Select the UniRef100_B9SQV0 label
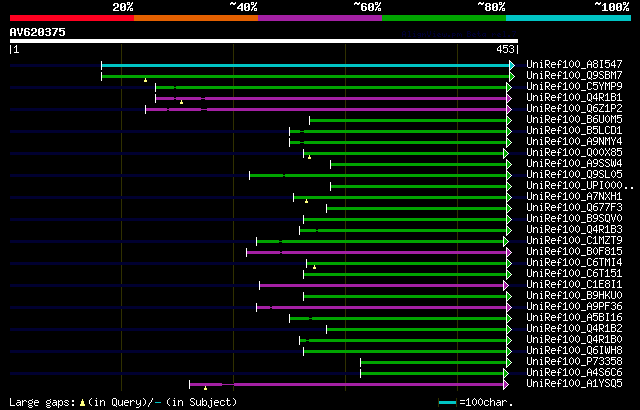This screenshot has height=410, width=640. pos(574,219)
